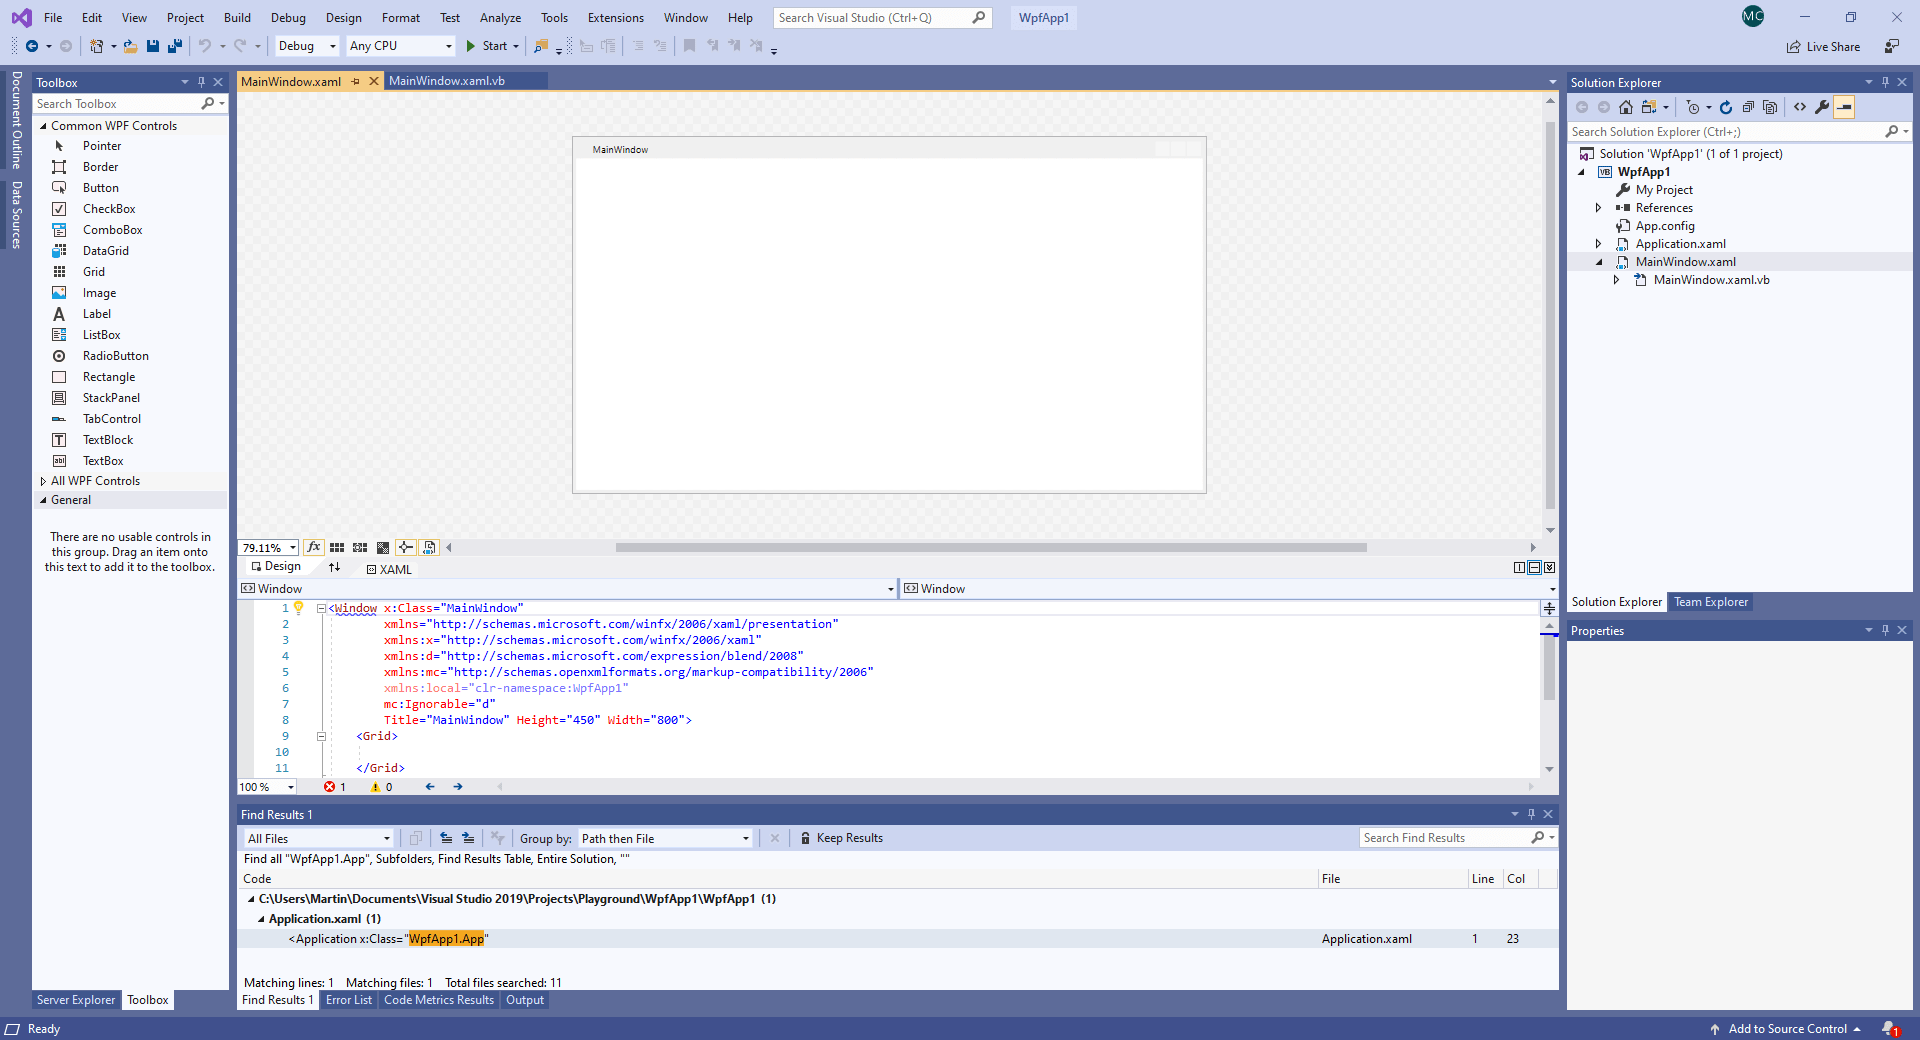
Task: Switch to the MainWindow.xaml.vb tab
Action: tap(447, 81)
